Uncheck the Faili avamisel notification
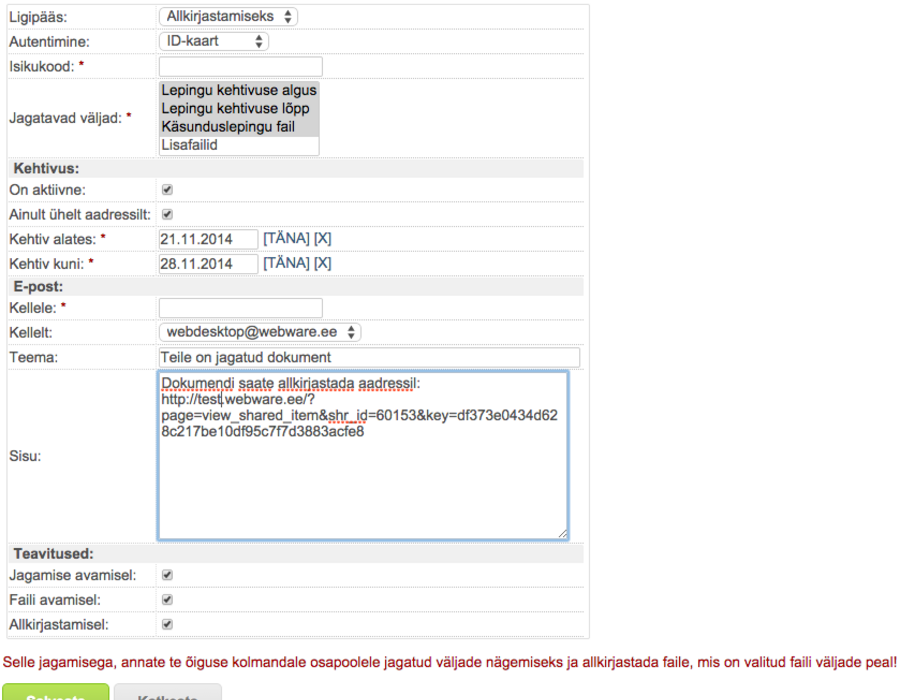 (x=168, y=600)
